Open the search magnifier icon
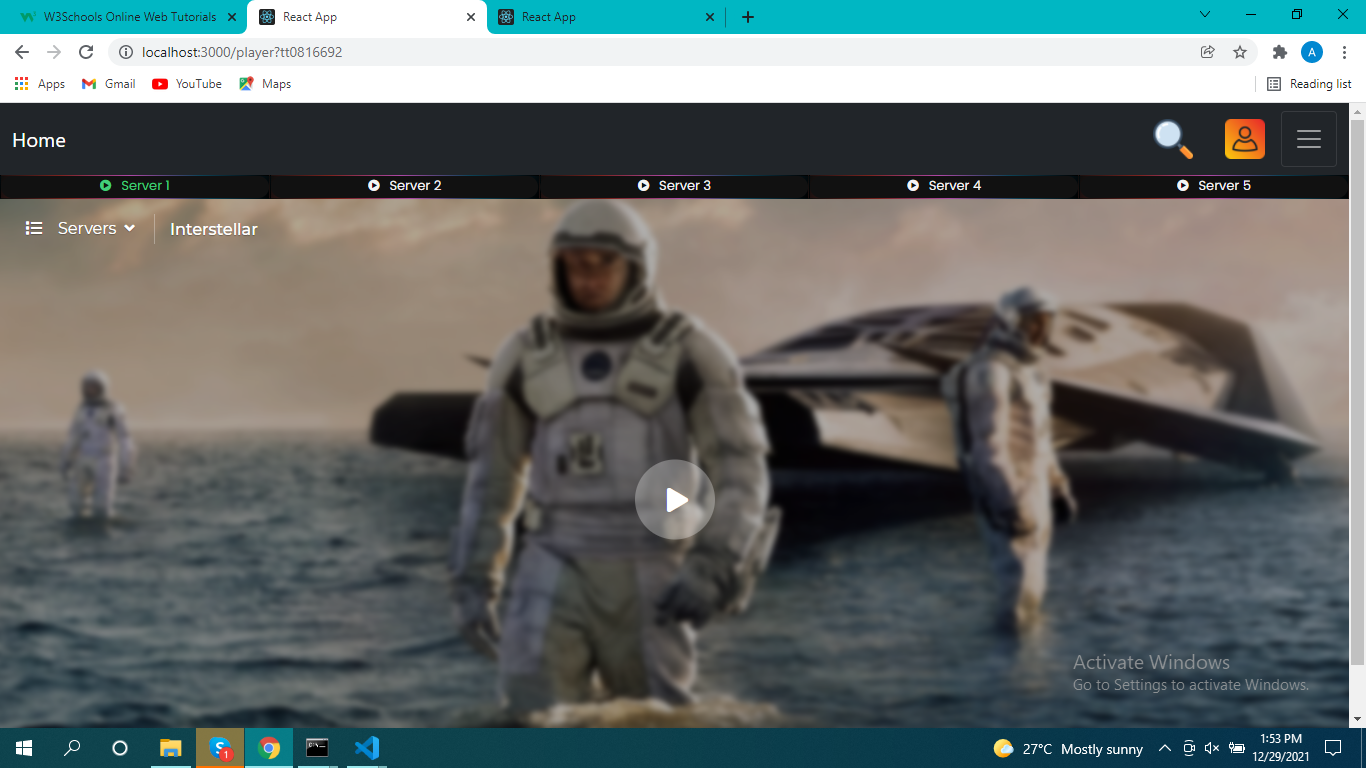Image resolution: width=1366 pixels, height=768 pixels. [x=1173, y=140]
